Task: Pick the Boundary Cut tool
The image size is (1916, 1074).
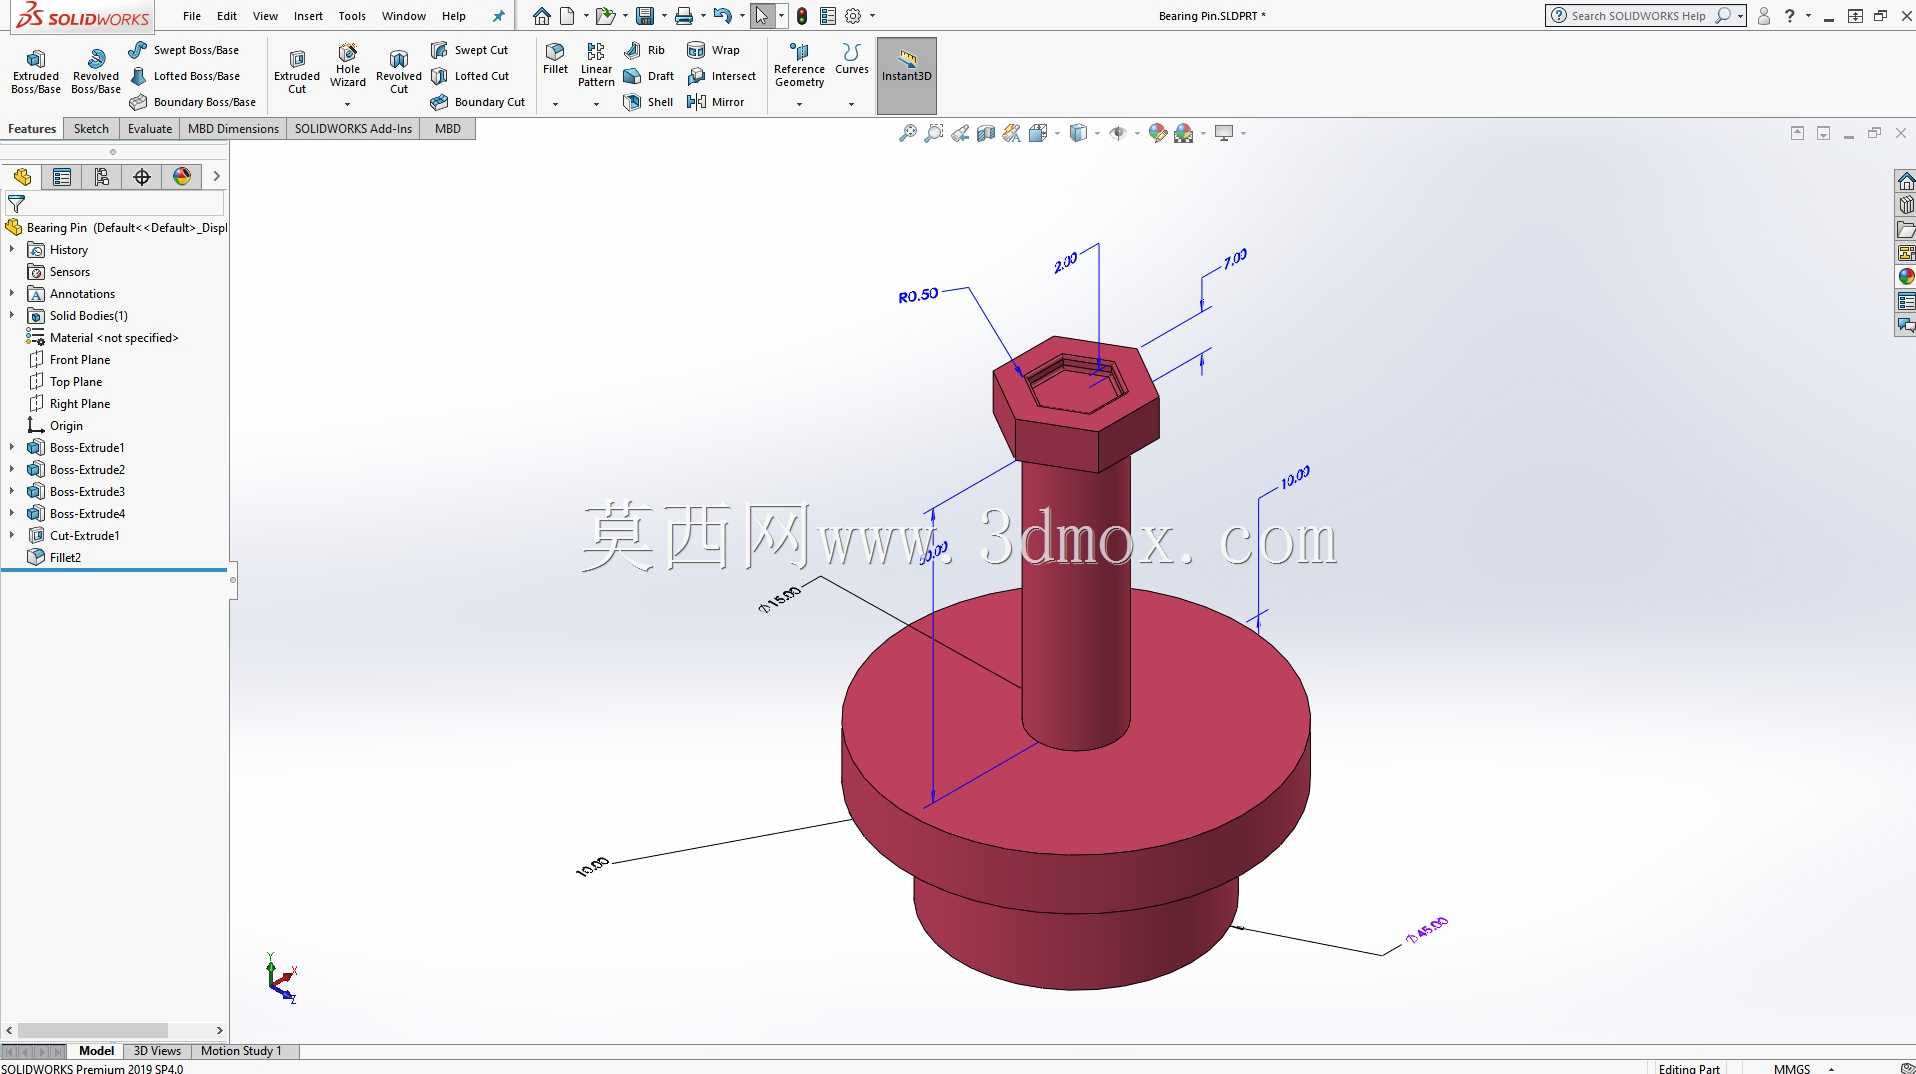Action: click(x=477, y=102)
